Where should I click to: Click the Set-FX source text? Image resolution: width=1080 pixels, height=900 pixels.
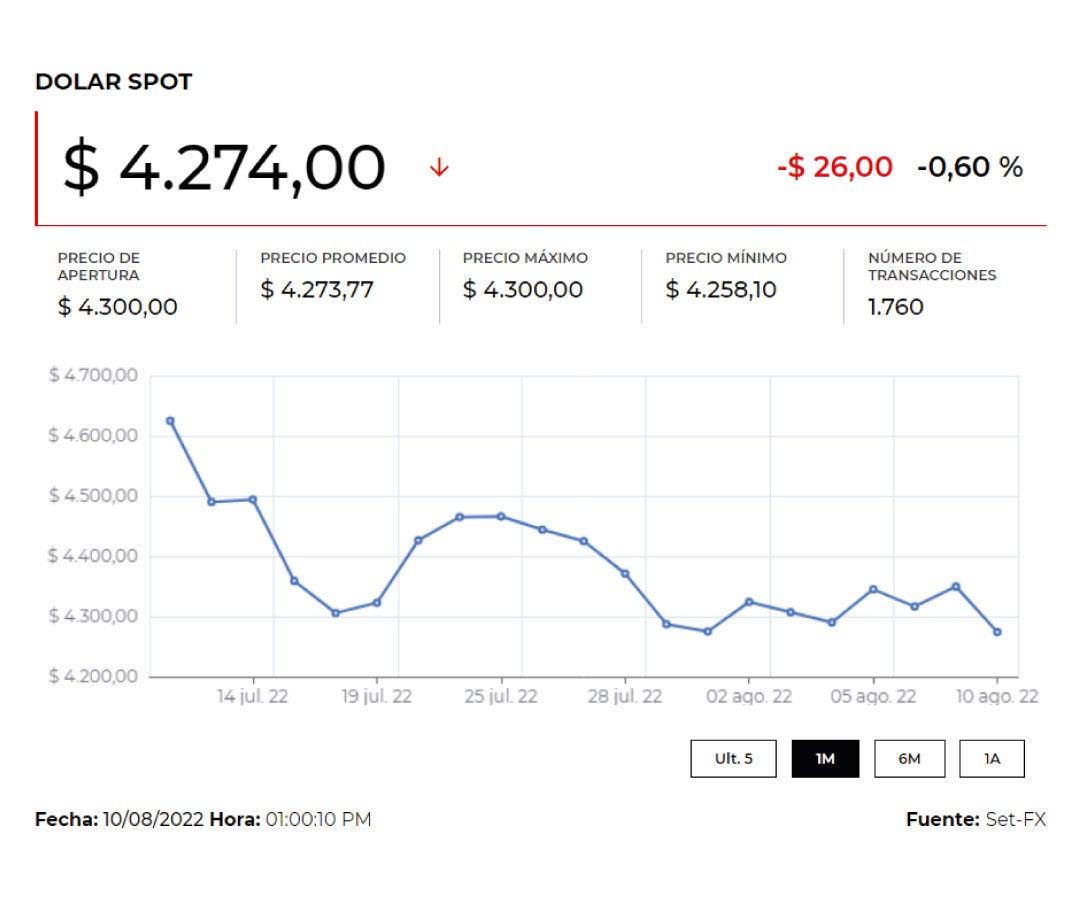1015,820
